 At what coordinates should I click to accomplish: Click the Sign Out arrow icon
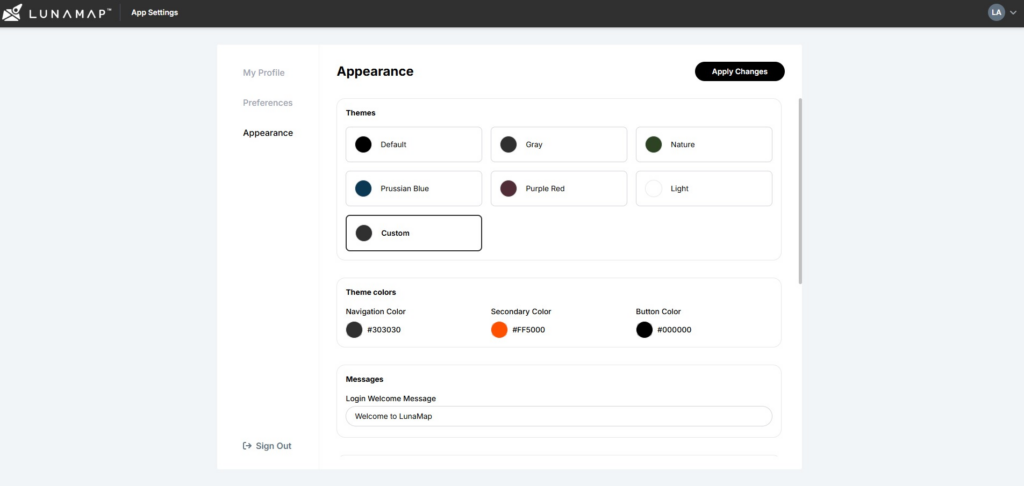(247, 446)
